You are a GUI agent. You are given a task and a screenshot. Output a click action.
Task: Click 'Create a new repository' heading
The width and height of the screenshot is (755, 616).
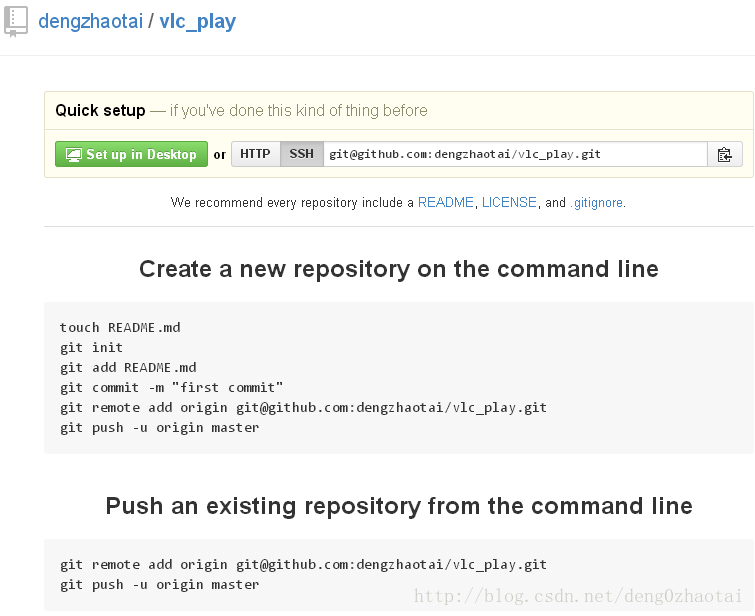tap(399, 268)
